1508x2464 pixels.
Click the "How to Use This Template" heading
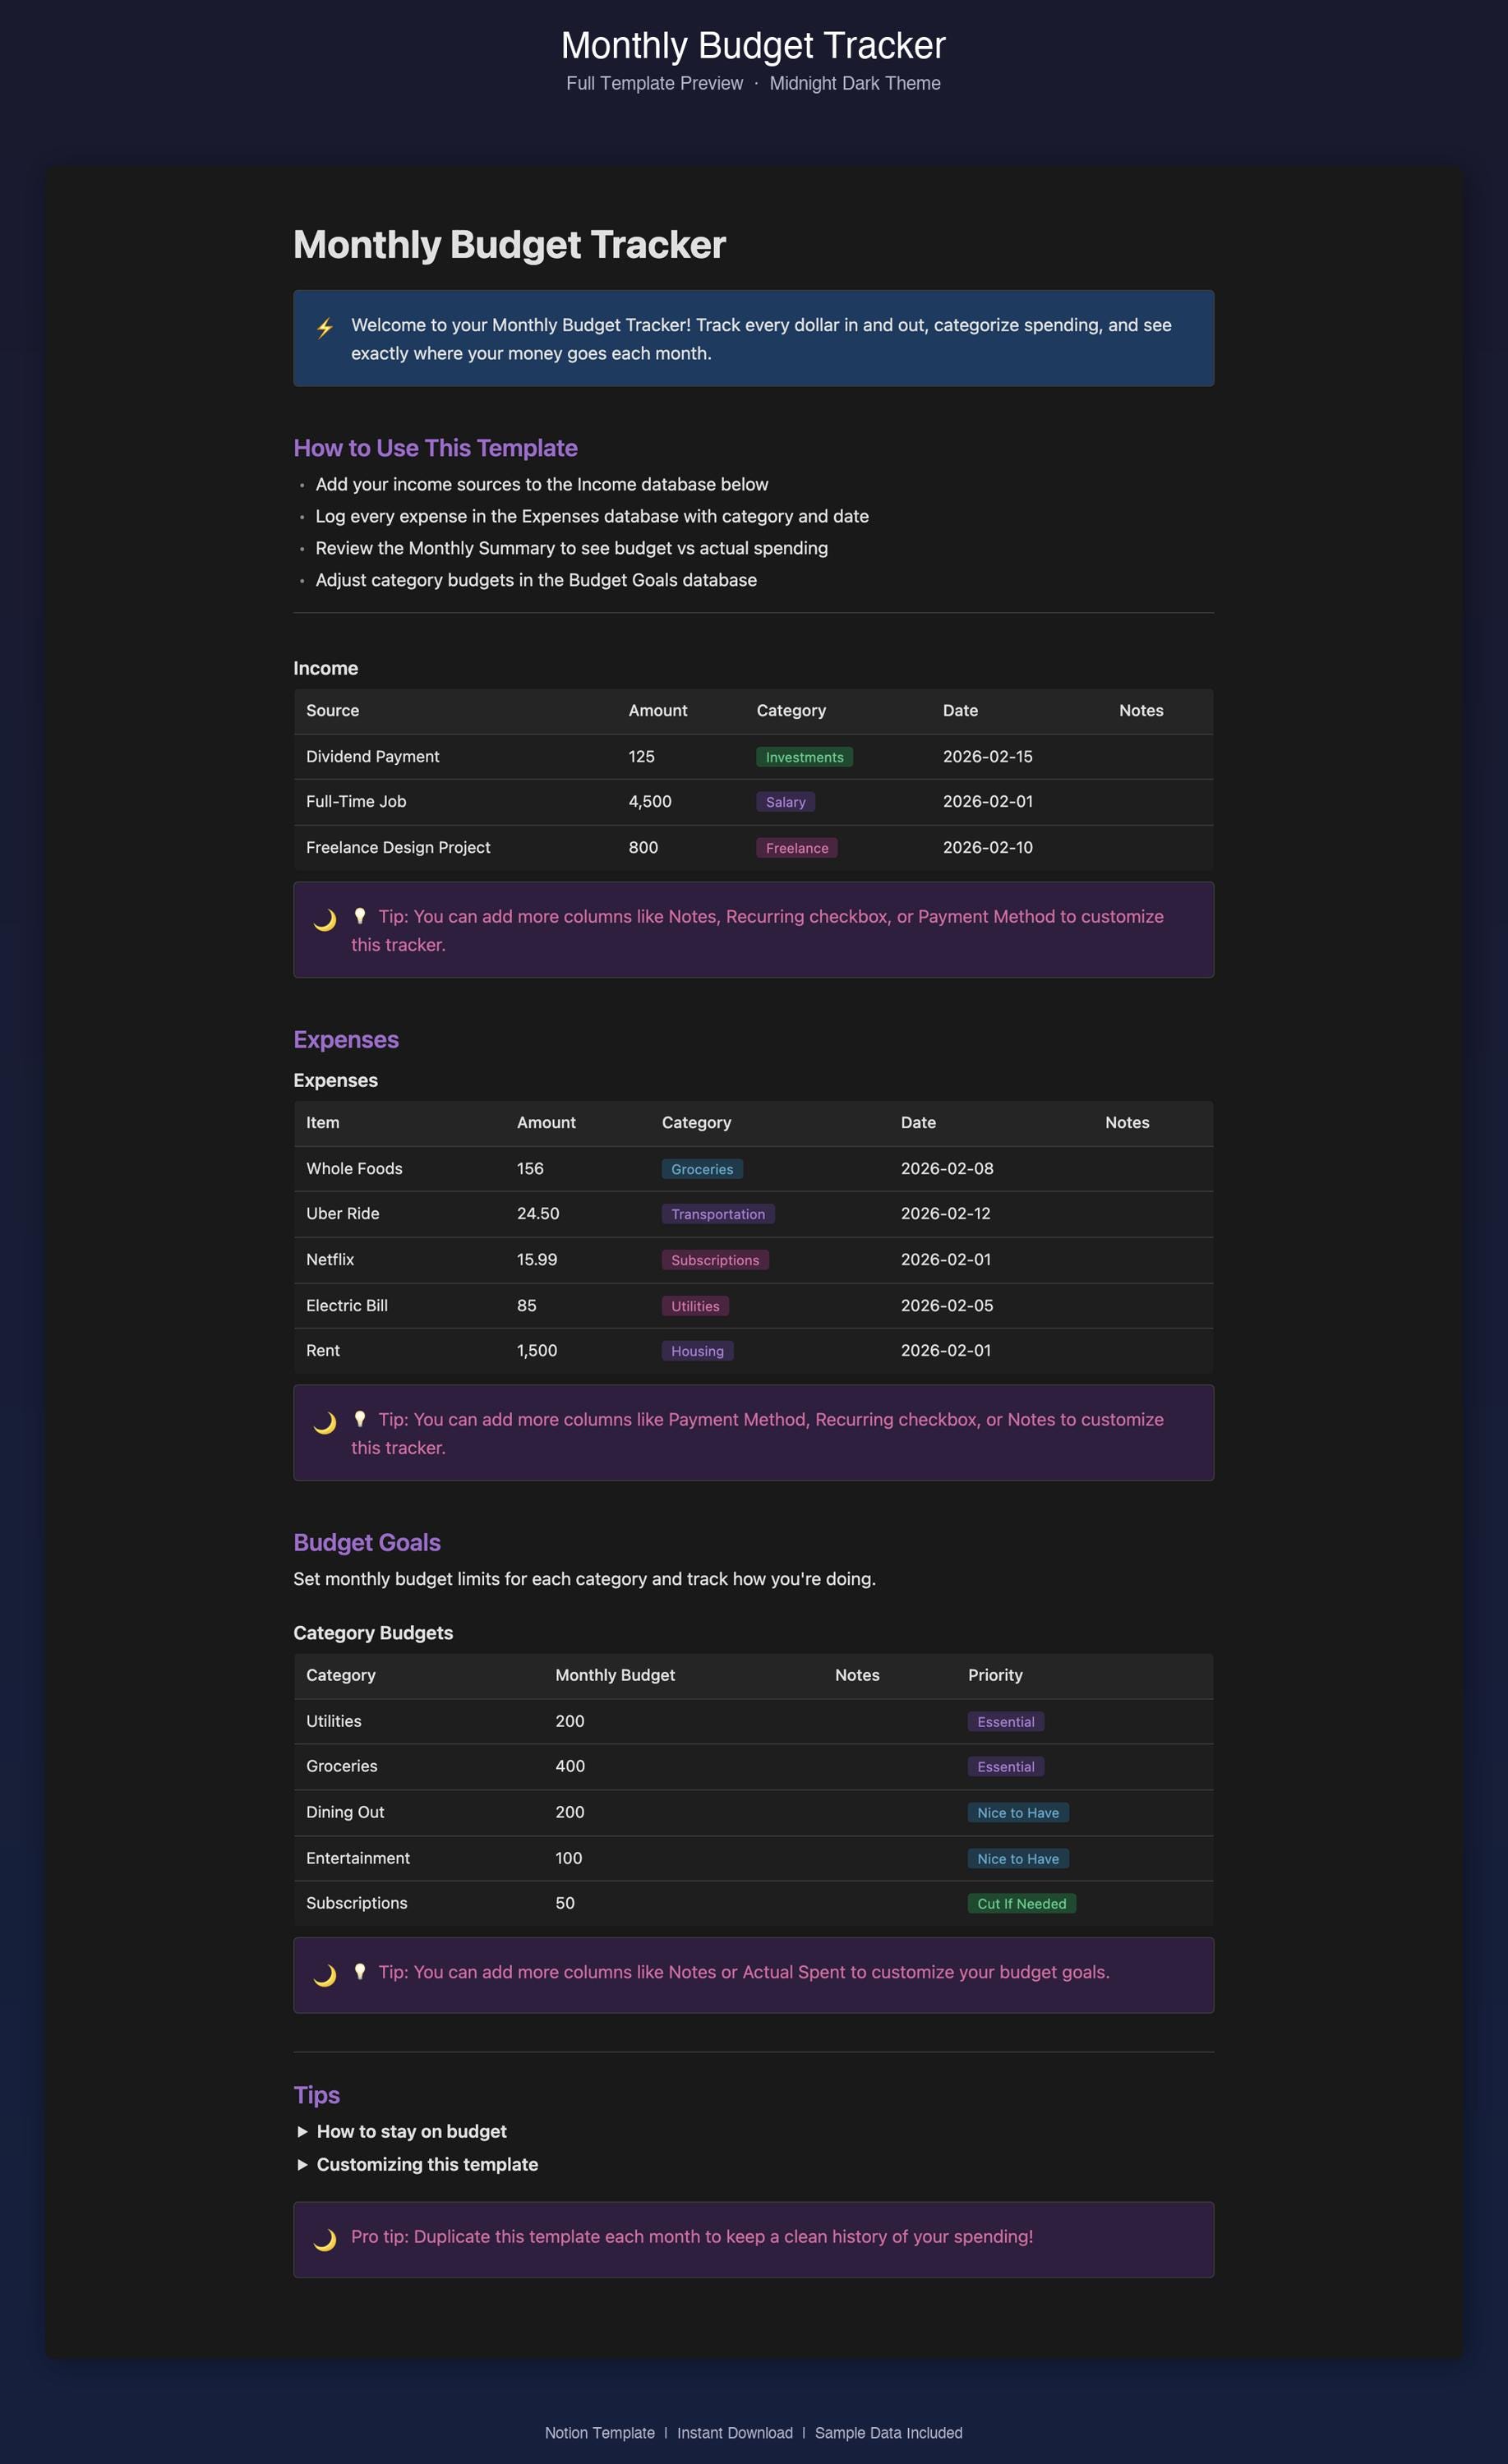pyautogui.click(x=435, y=448)
